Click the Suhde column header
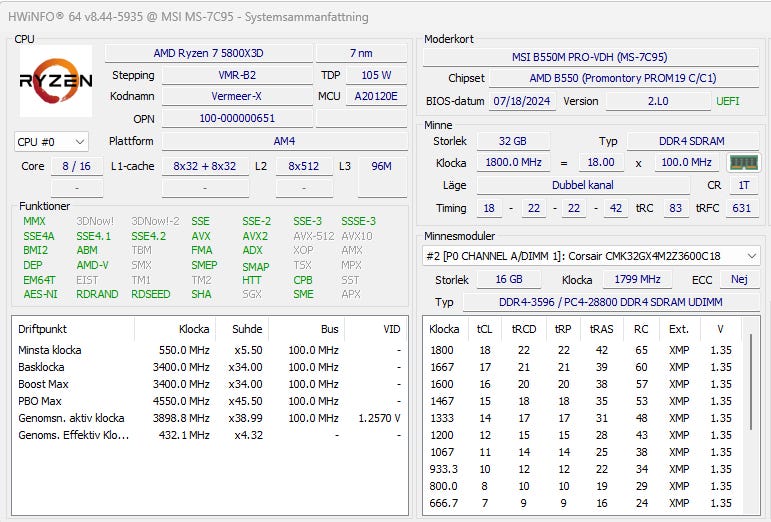 (247, 328)
